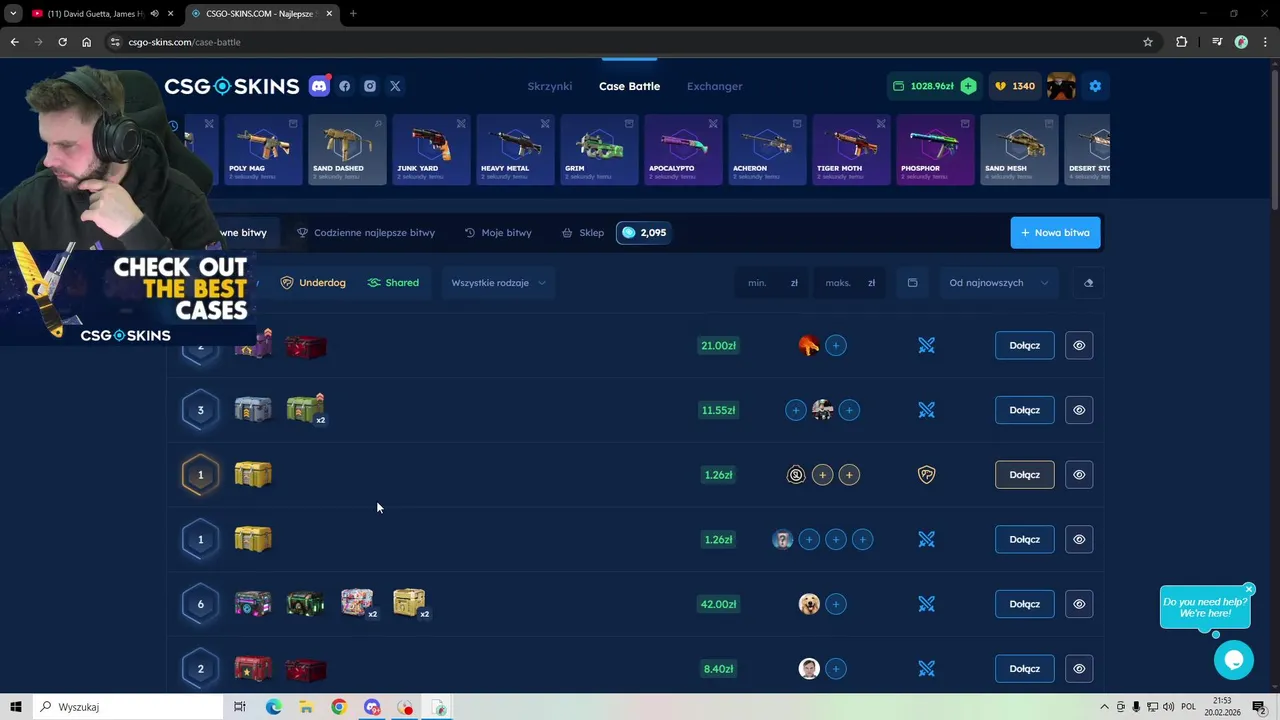This screenshot has height=720, width=1280.
Task: Open the Facebook link icon
Action: 345,86
